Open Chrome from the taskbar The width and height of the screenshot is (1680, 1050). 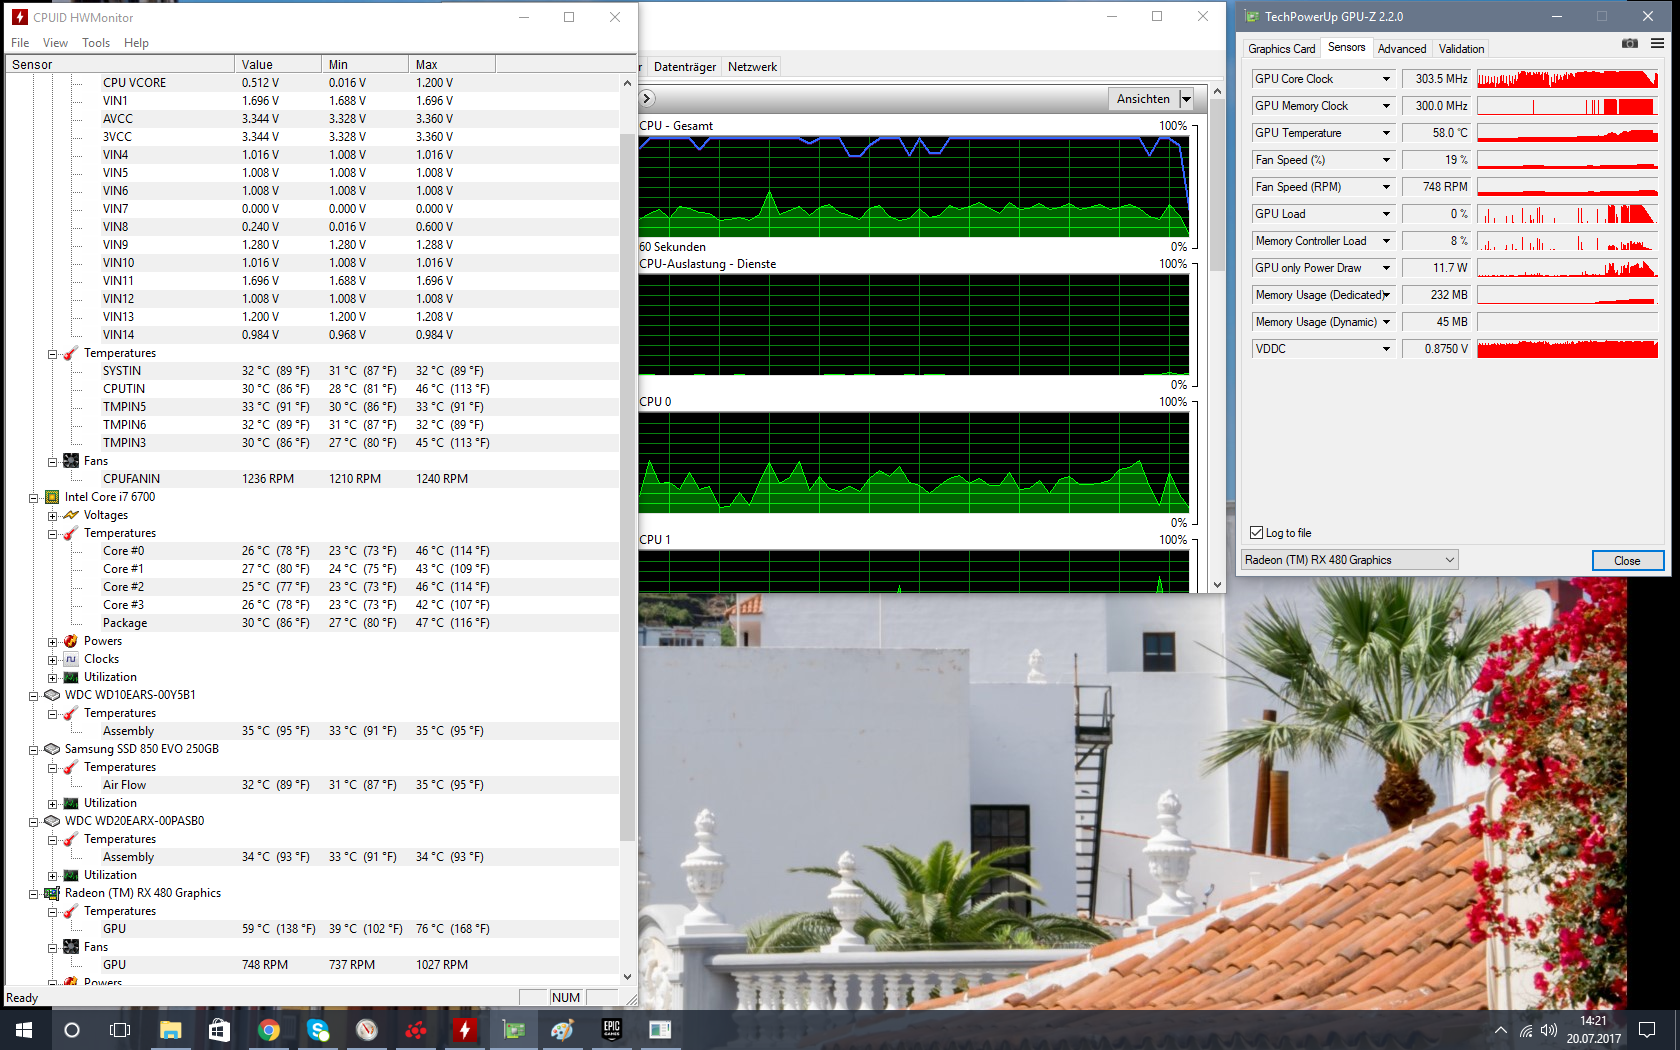click(x=268, y=1029)
